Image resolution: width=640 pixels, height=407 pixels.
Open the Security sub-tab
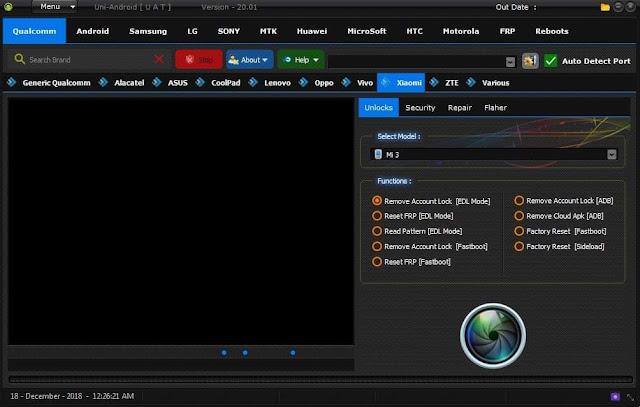click(x=420, y=108)
